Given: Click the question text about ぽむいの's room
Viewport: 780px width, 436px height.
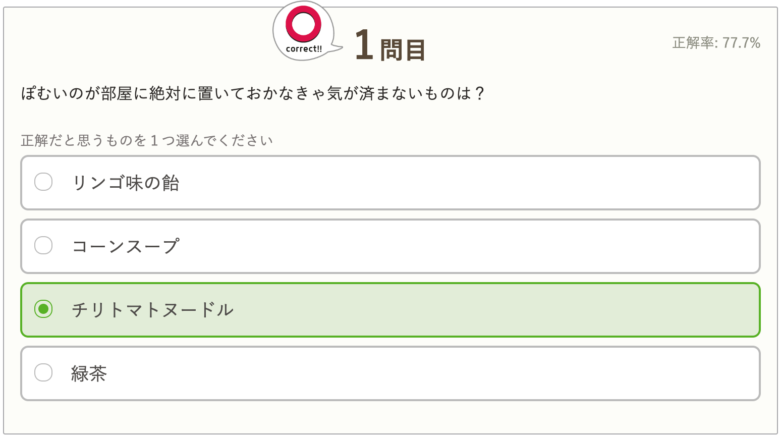Looking at the screenshot, I should tap(253, 93).
